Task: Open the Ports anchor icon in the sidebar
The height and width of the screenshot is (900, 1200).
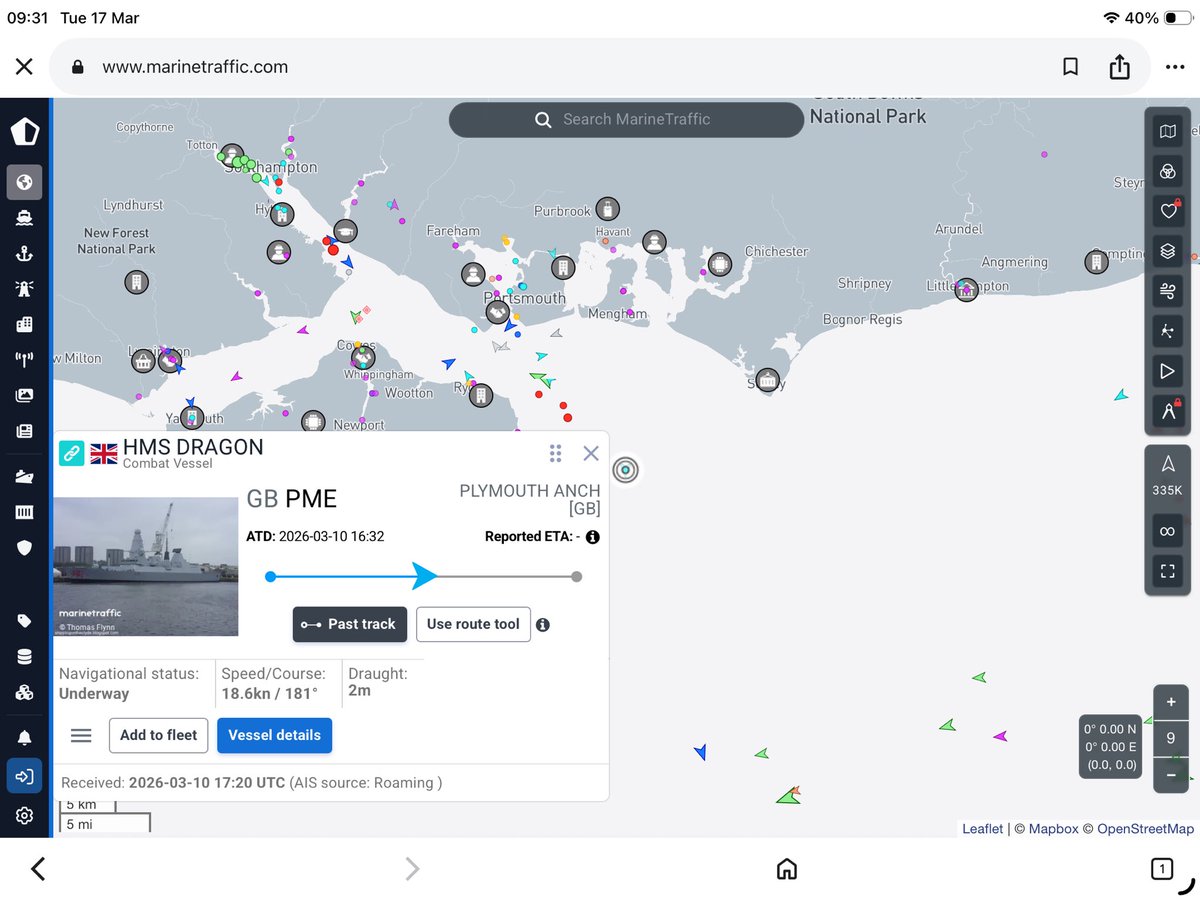Action: pos(24,253)
